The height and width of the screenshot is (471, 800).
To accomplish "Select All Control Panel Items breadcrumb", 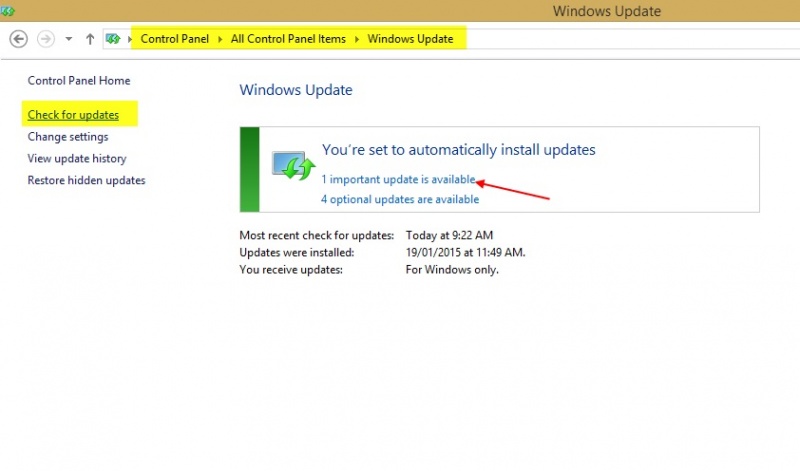I will [288, 39].
